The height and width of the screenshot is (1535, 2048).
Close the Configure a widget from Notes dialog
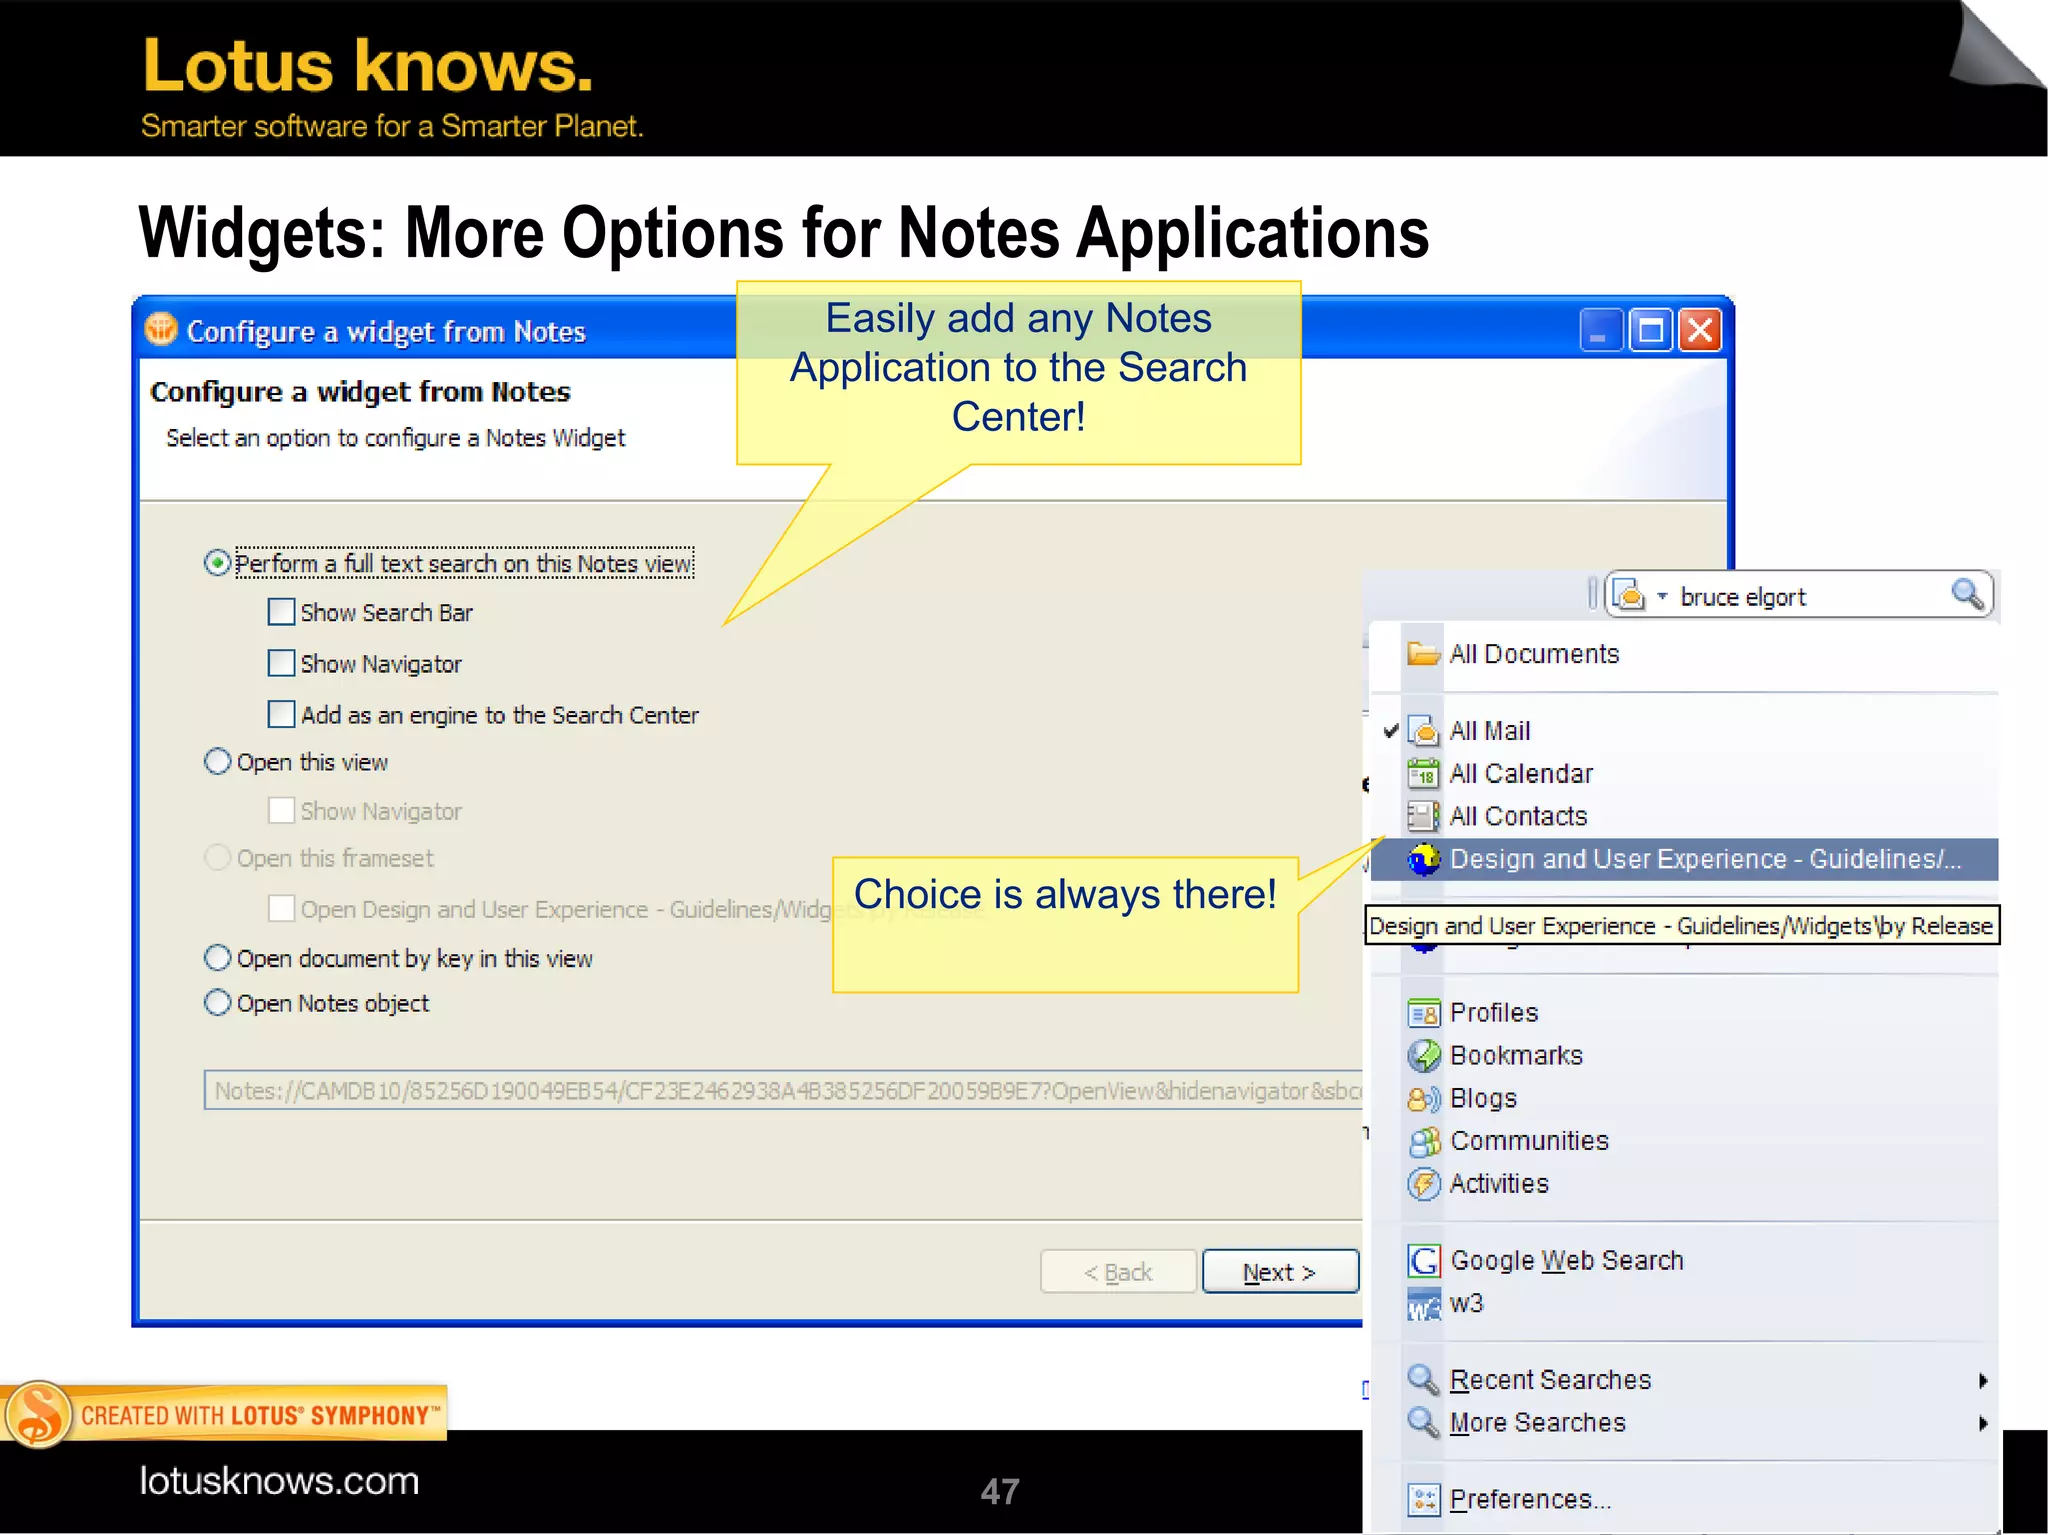click(x=1700, y=330)
